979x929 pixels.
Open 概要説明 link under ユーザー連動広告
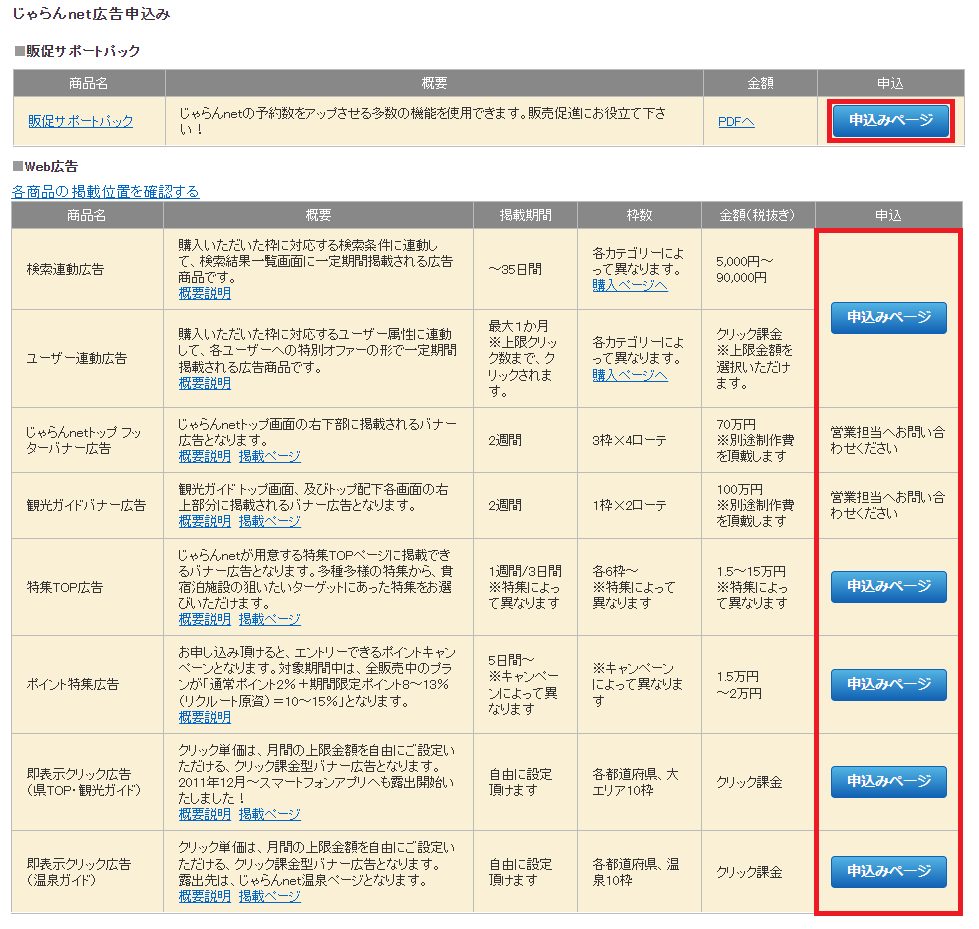(x=204, y=383)
